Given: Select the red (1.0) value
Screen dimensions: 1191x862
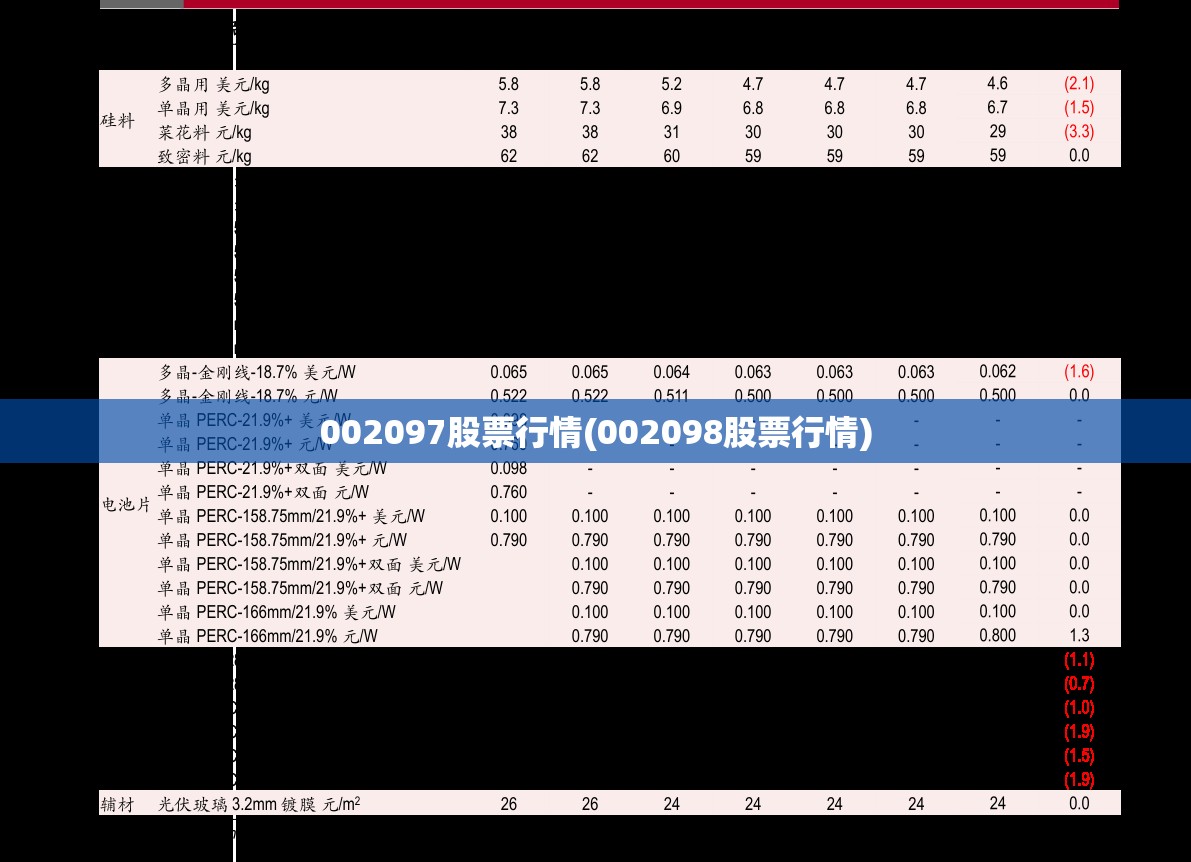Looking at the screenshot, I should (x=1079, y=708).
